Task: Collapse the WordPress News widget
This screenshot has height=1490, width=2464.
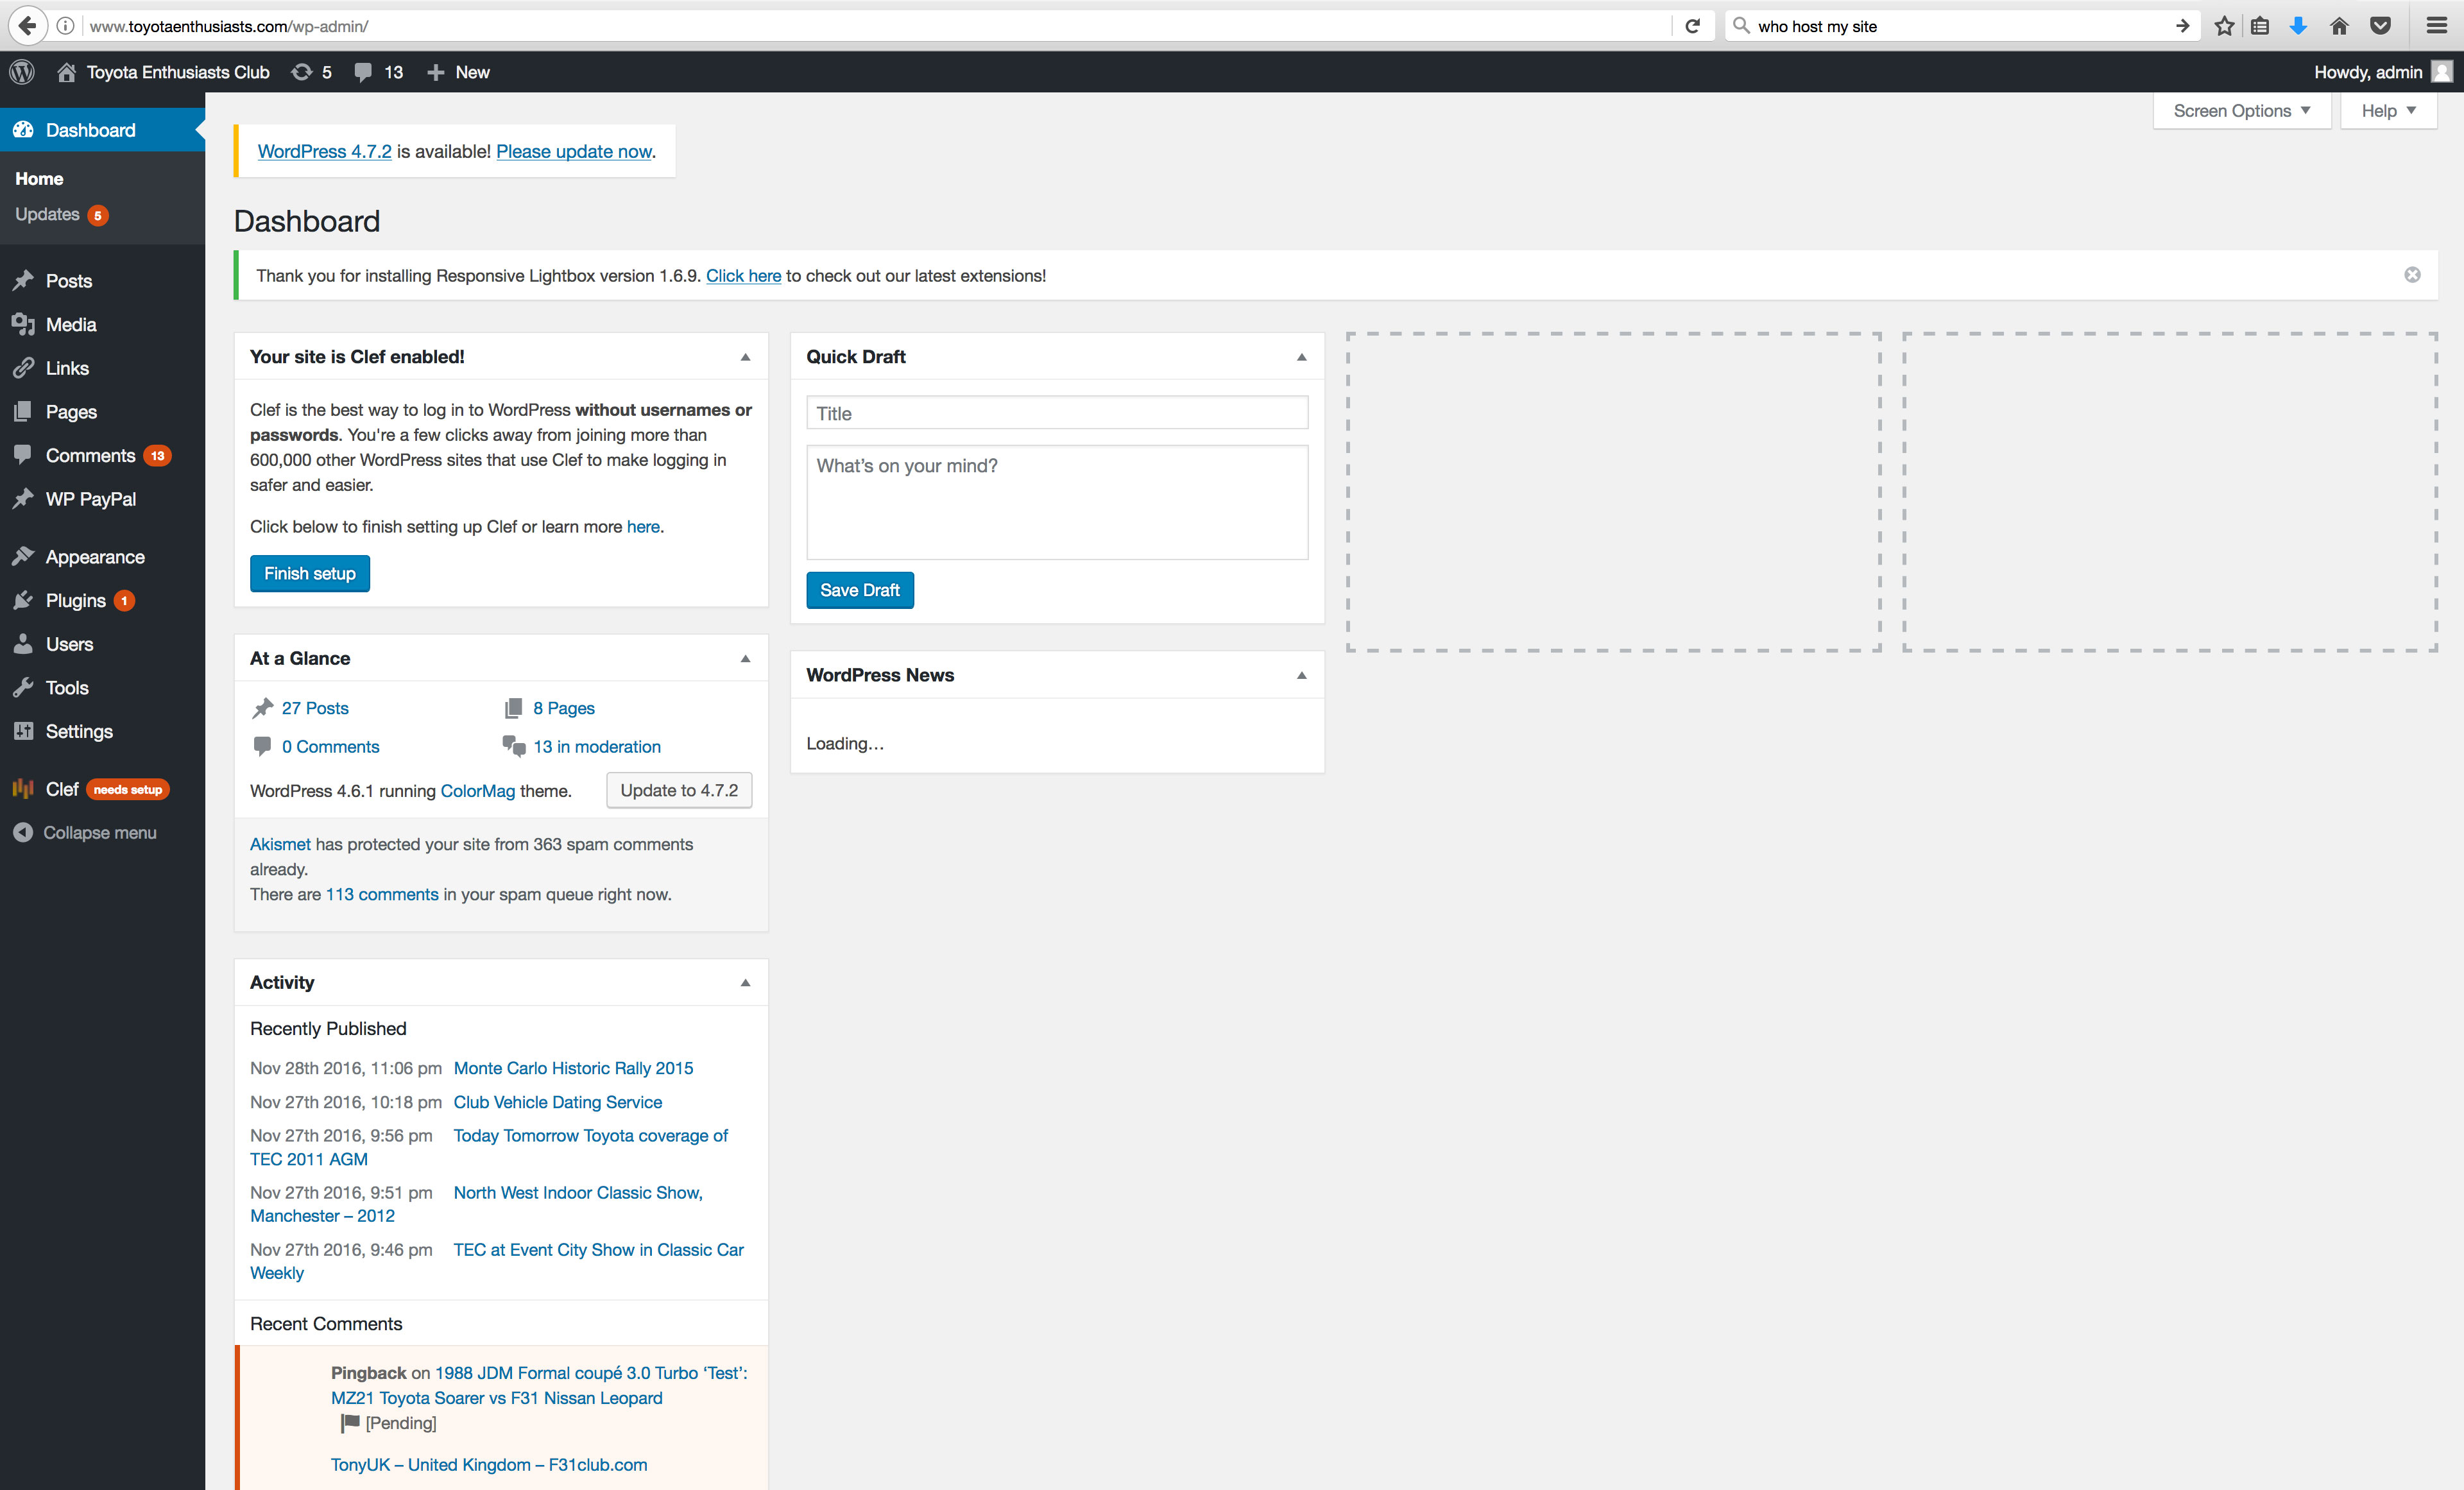Action: pos(1301,675)
